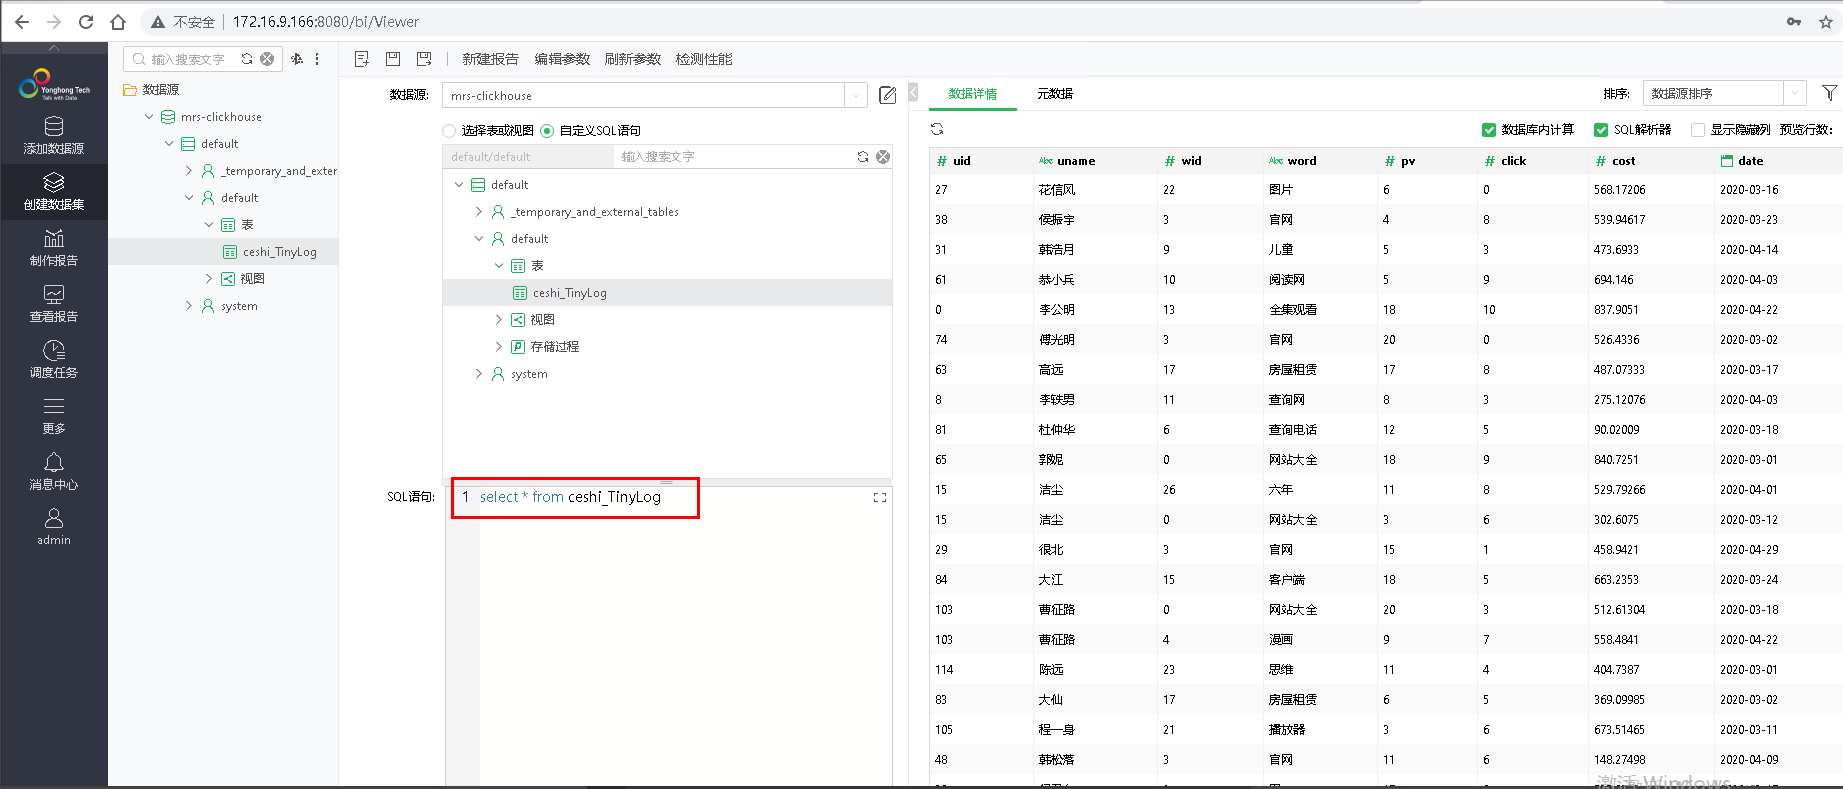The image size is (1843, 789).
Task: Click the filter funnel icon
Action: point(1829,93)
